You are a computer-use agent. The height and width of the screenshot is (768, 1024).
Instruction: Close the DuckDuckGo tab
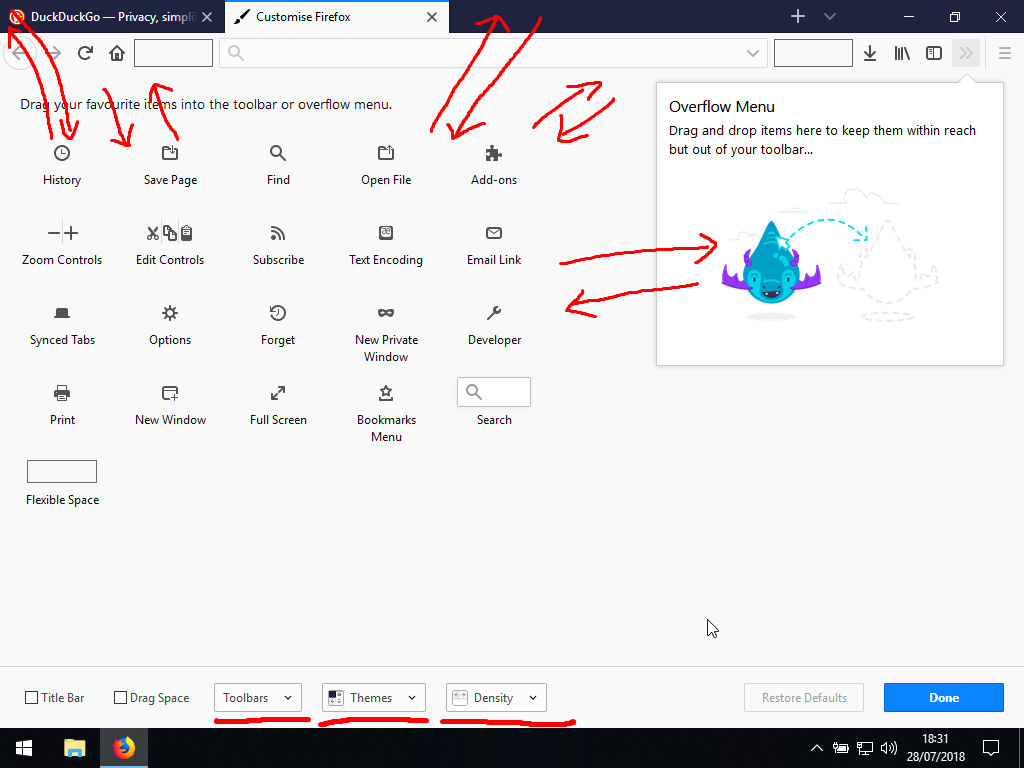(x=207, y=17)
